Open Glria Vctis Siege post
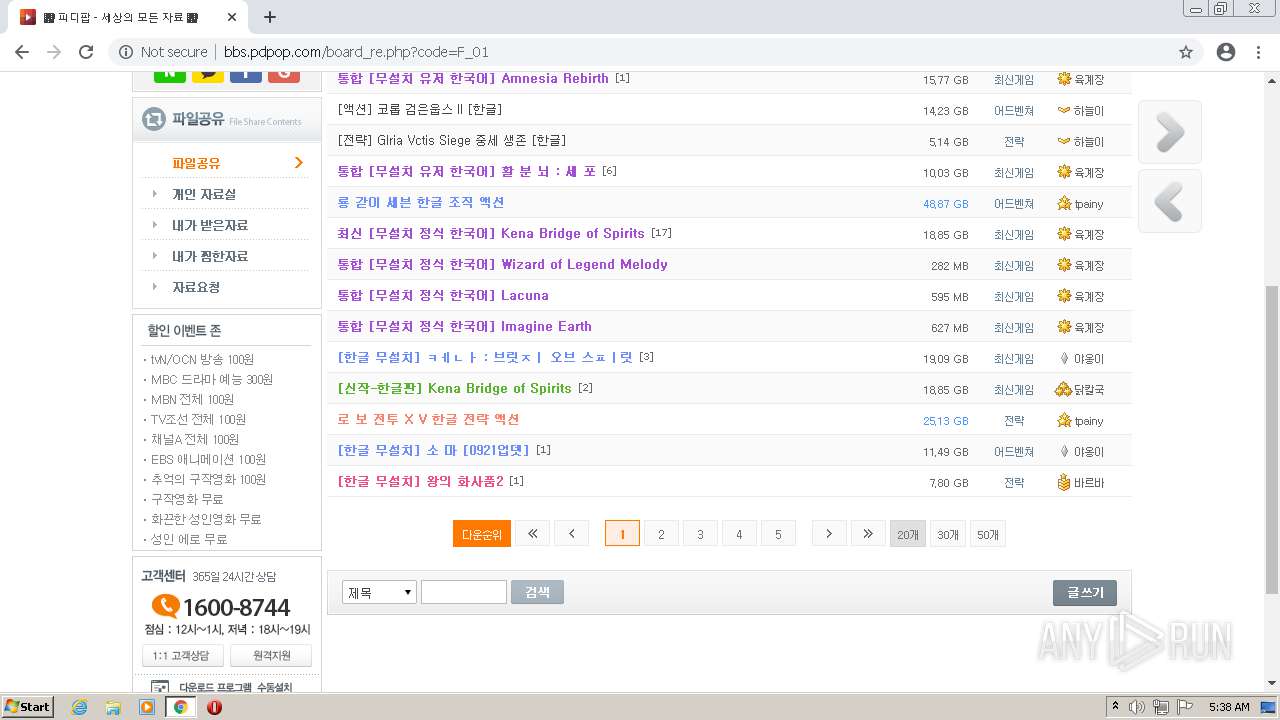 [452, 140]
